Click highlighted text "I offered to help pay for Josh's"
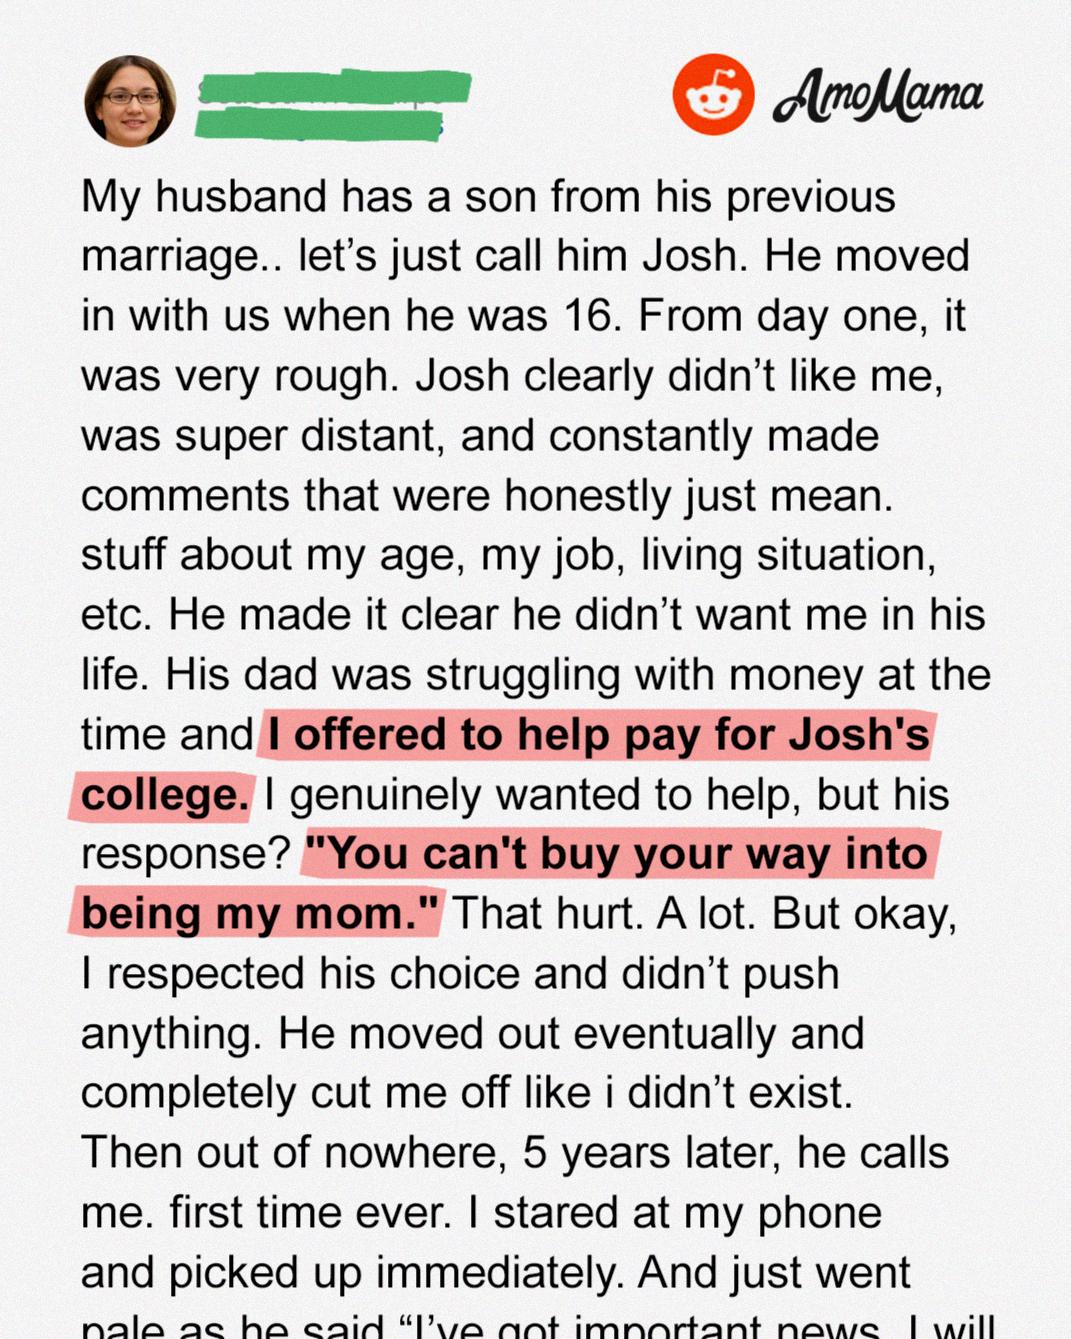Image resolution: width=1071 pixels, height=1339 pixels. click(x=598, y=735)
